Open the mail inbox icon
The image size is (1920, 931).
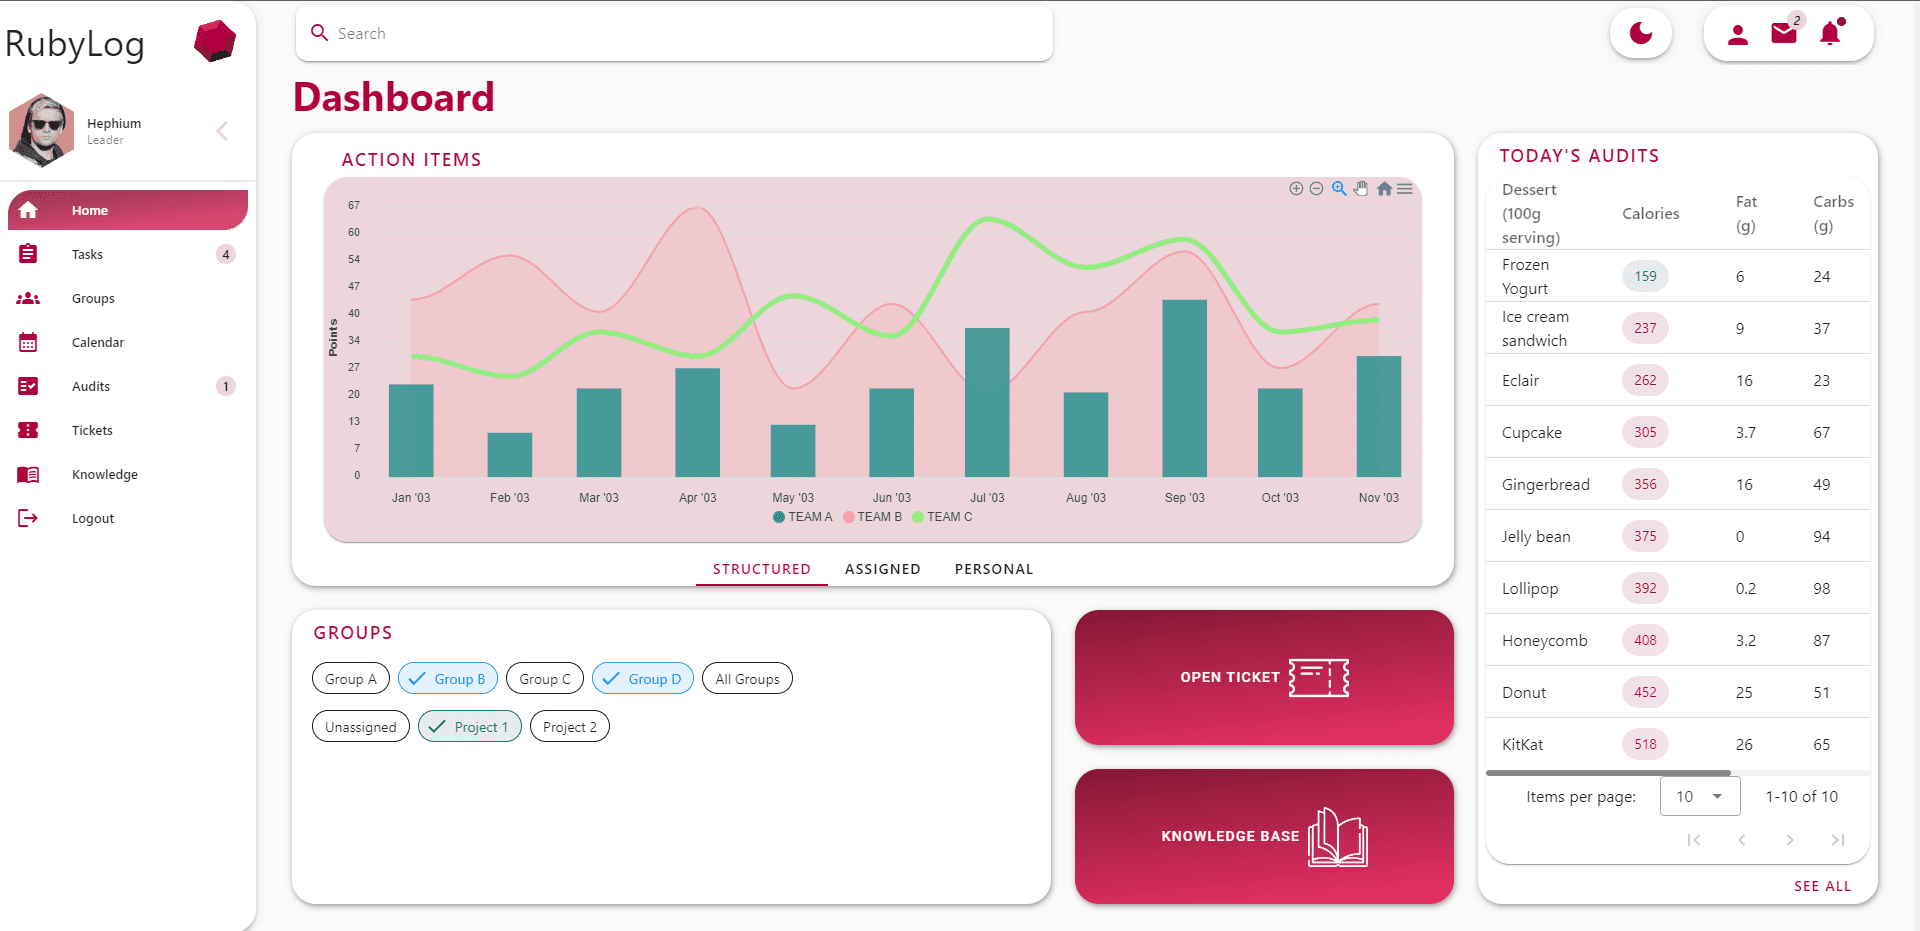pos(1784,33)
